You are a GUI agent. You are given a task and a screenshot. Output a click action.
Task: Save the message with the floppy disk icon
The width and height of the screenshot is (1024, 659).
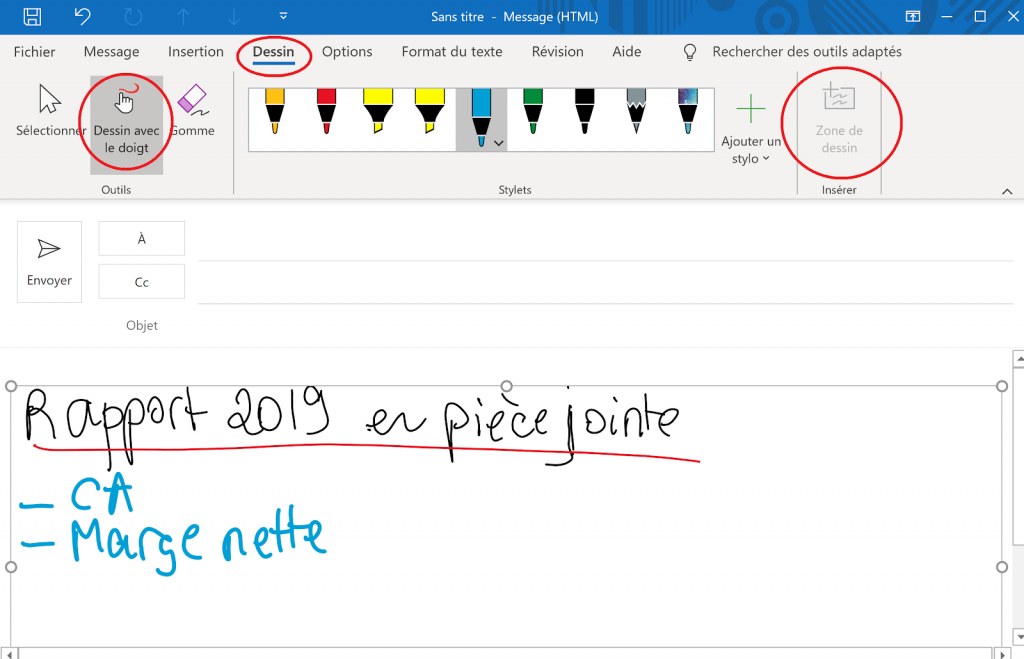32,16
